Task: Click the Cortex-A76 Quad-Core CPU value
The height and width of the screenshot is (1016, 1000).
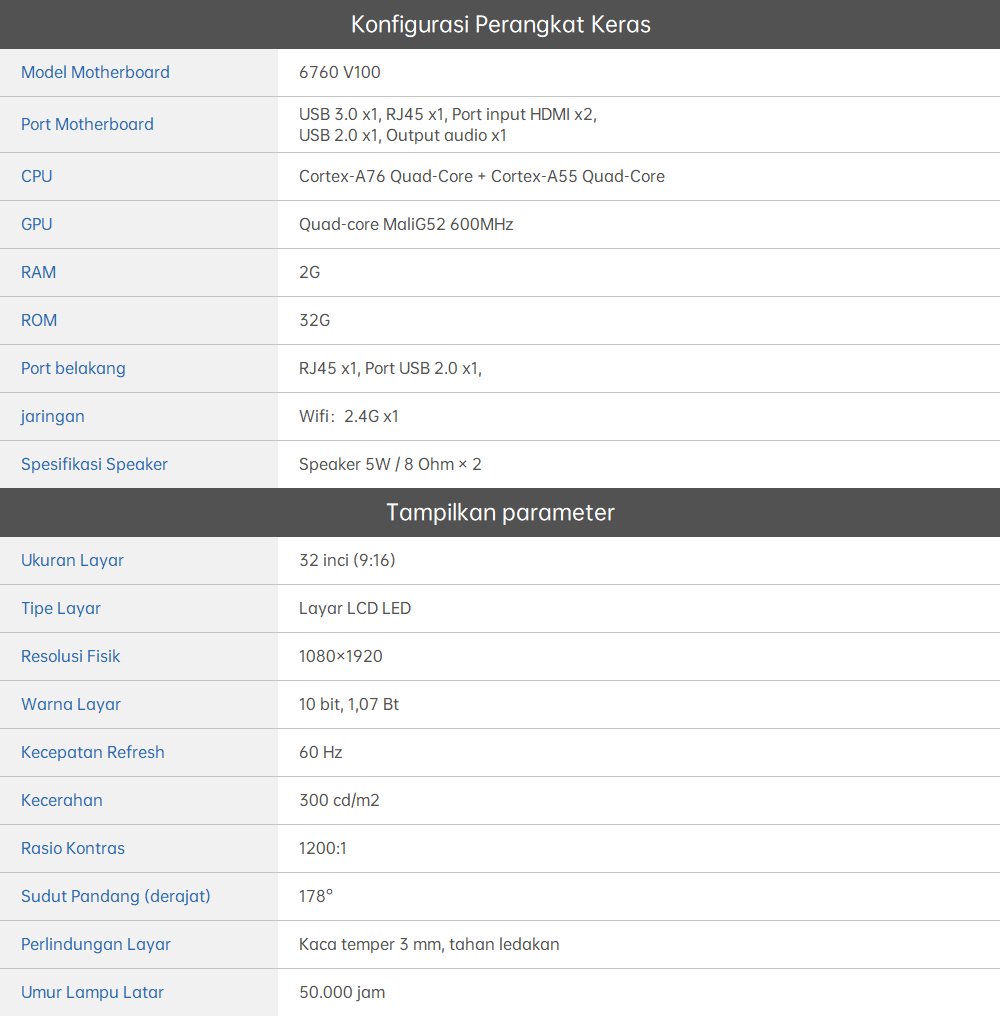Action: pyautogui.click(x=481, y=176)
